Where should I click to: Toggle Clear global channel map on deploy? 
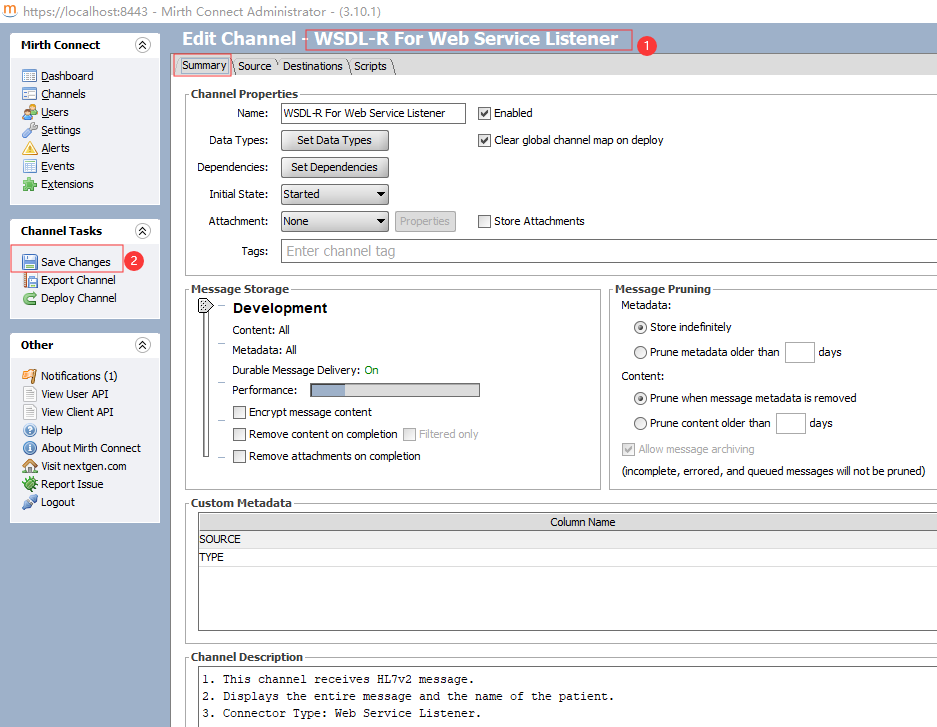pyautogui.click(x=484, y=140)
